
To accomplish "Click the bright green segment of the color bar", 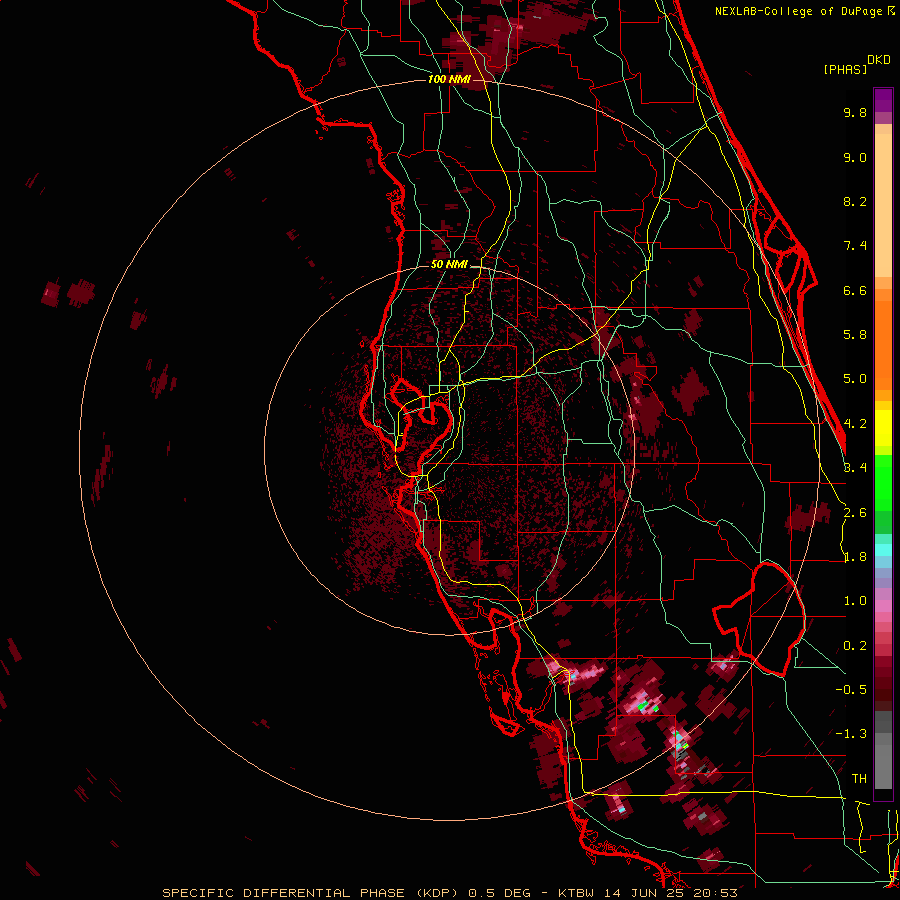I will click(x=883, y=484).
